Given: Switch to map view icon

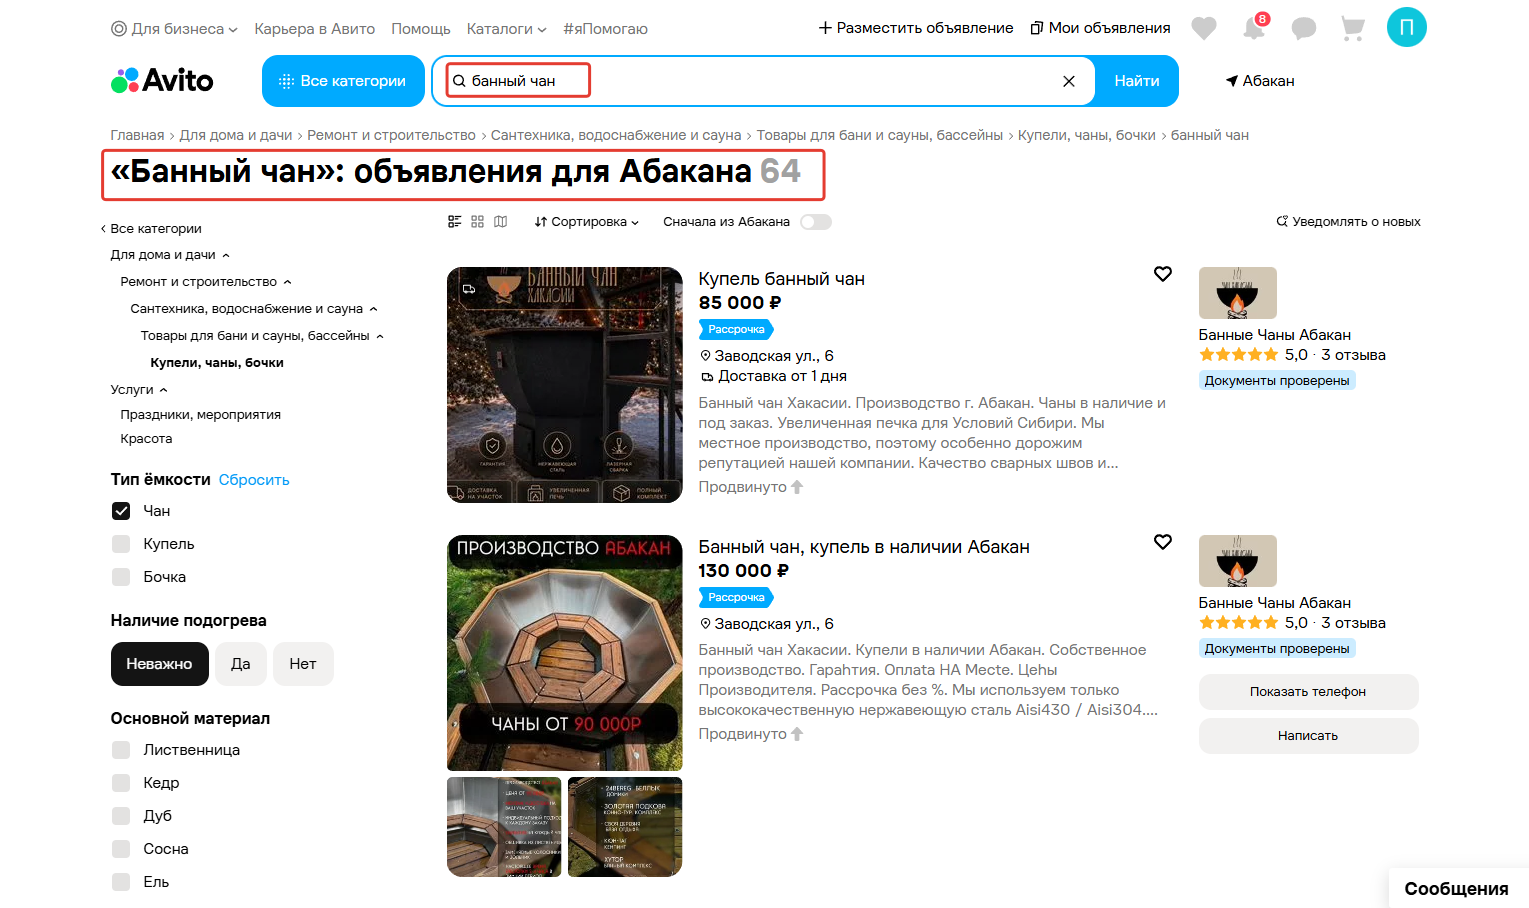Looking at the screenshot, I should (x=501, y=222).
